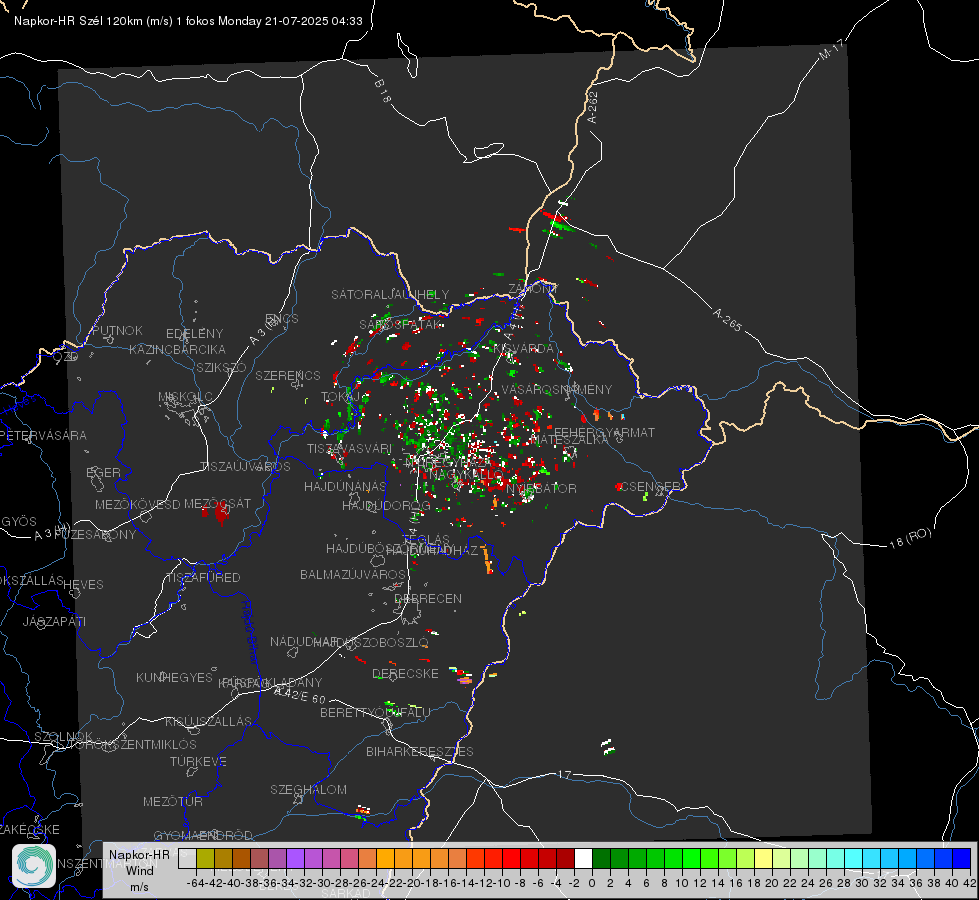Click the PUTNOK label
Screen dimensions: 979x900
point(117,330)
